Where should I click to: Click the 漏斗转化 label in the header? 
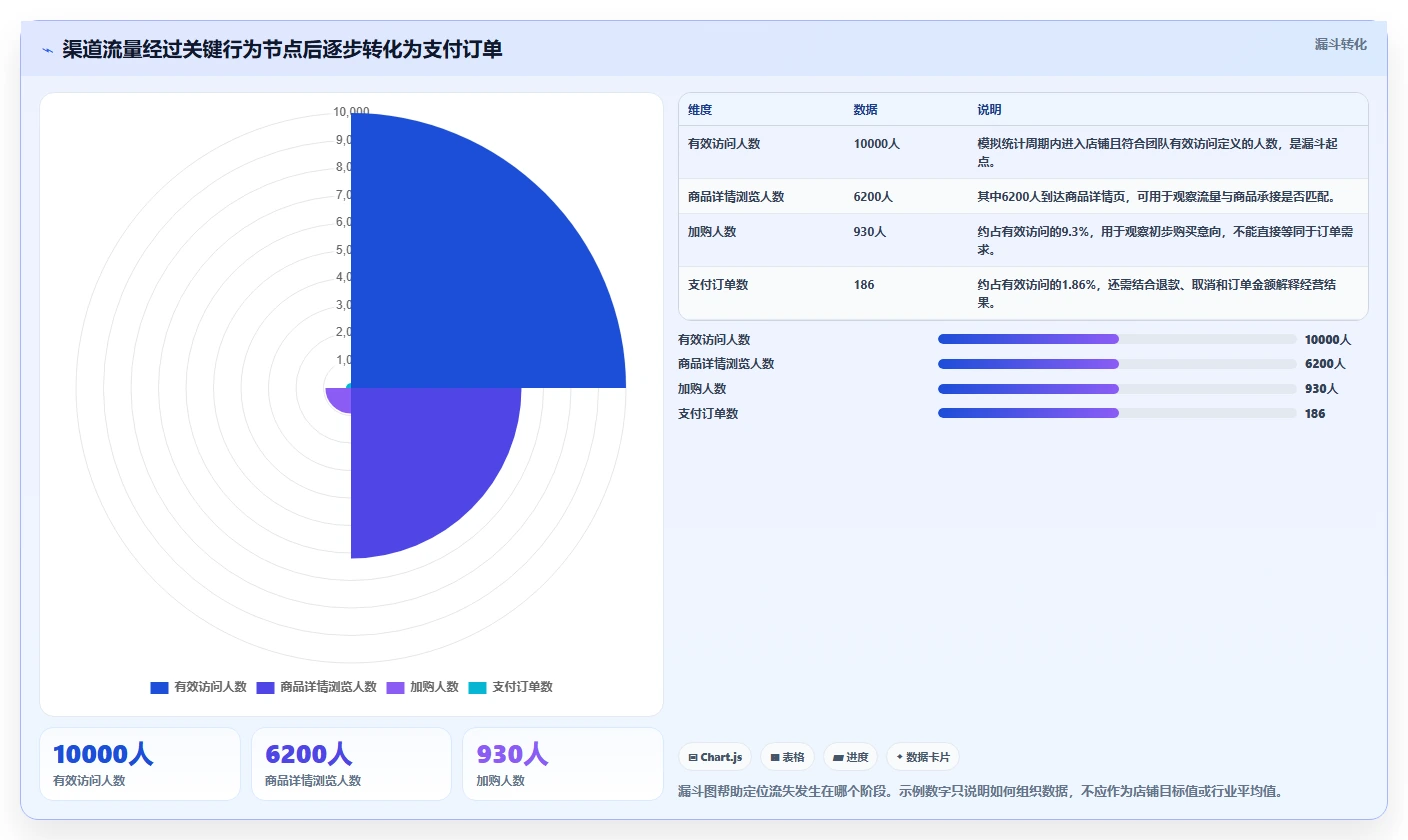tap(1340, 44)
